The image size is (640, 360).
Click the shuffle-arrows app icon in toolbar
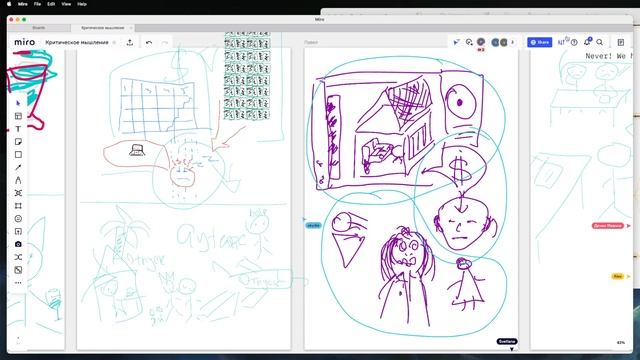coord(18,257)
